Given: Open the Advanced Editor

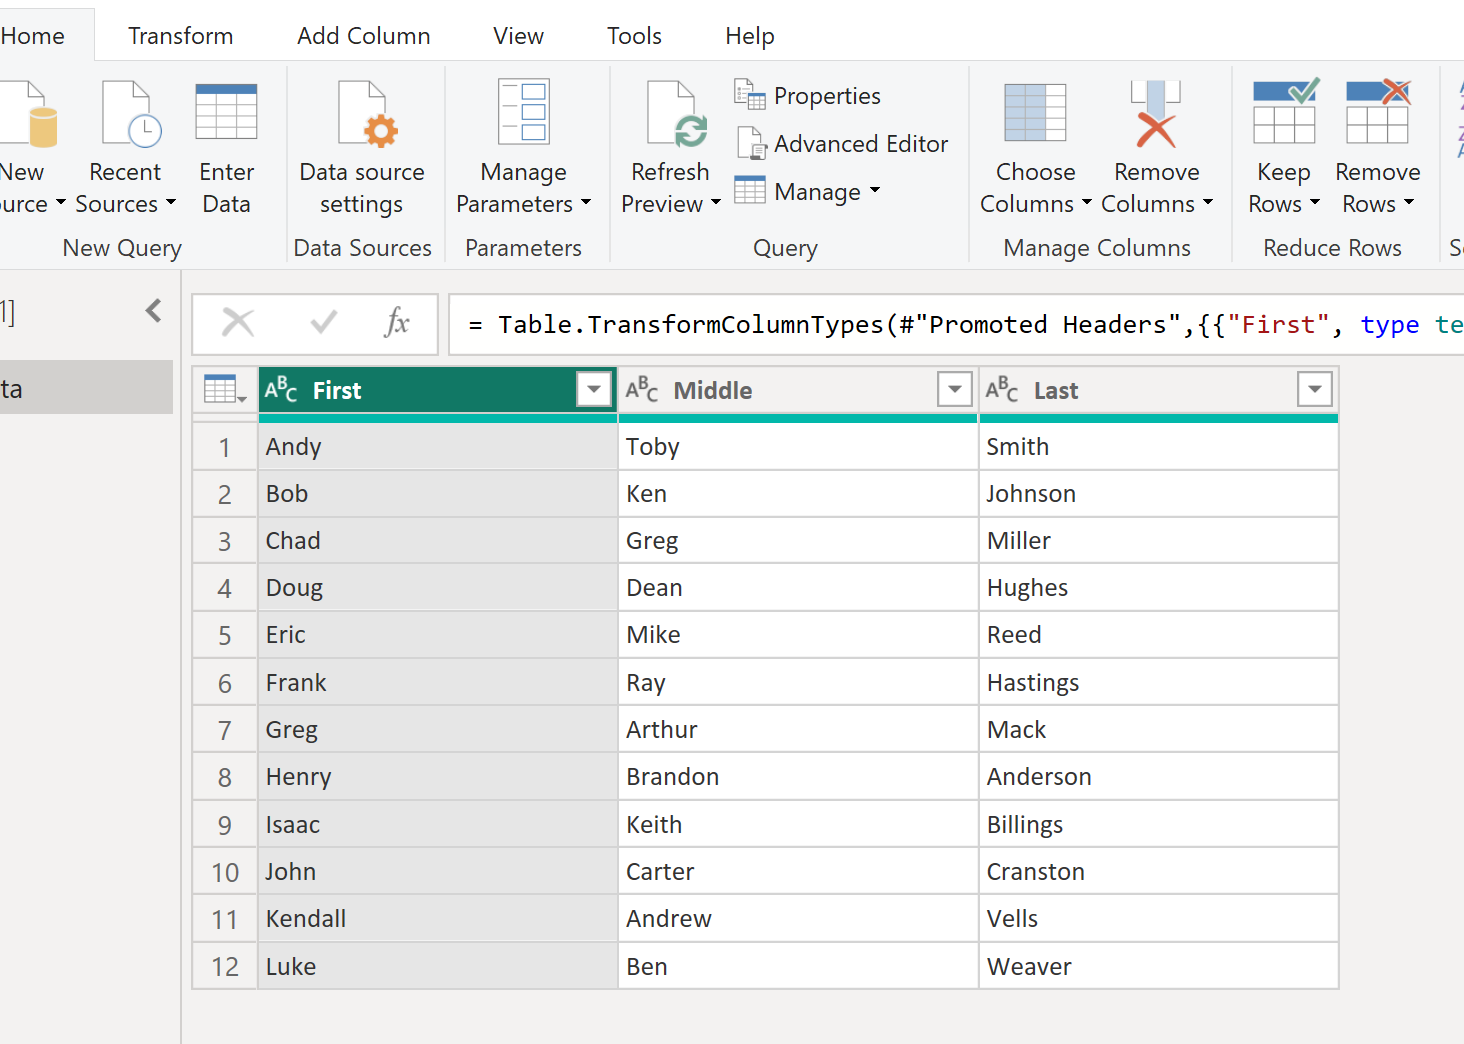Looking at the screenshot, I should [x=843, y=143].
